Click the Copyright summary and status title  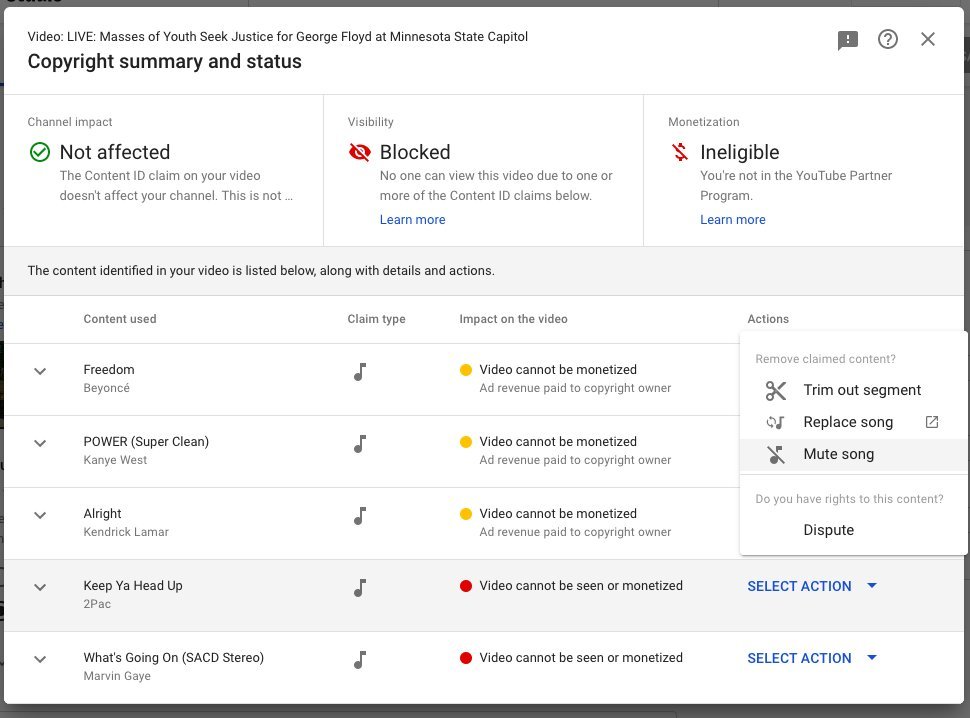coord(165,61)
